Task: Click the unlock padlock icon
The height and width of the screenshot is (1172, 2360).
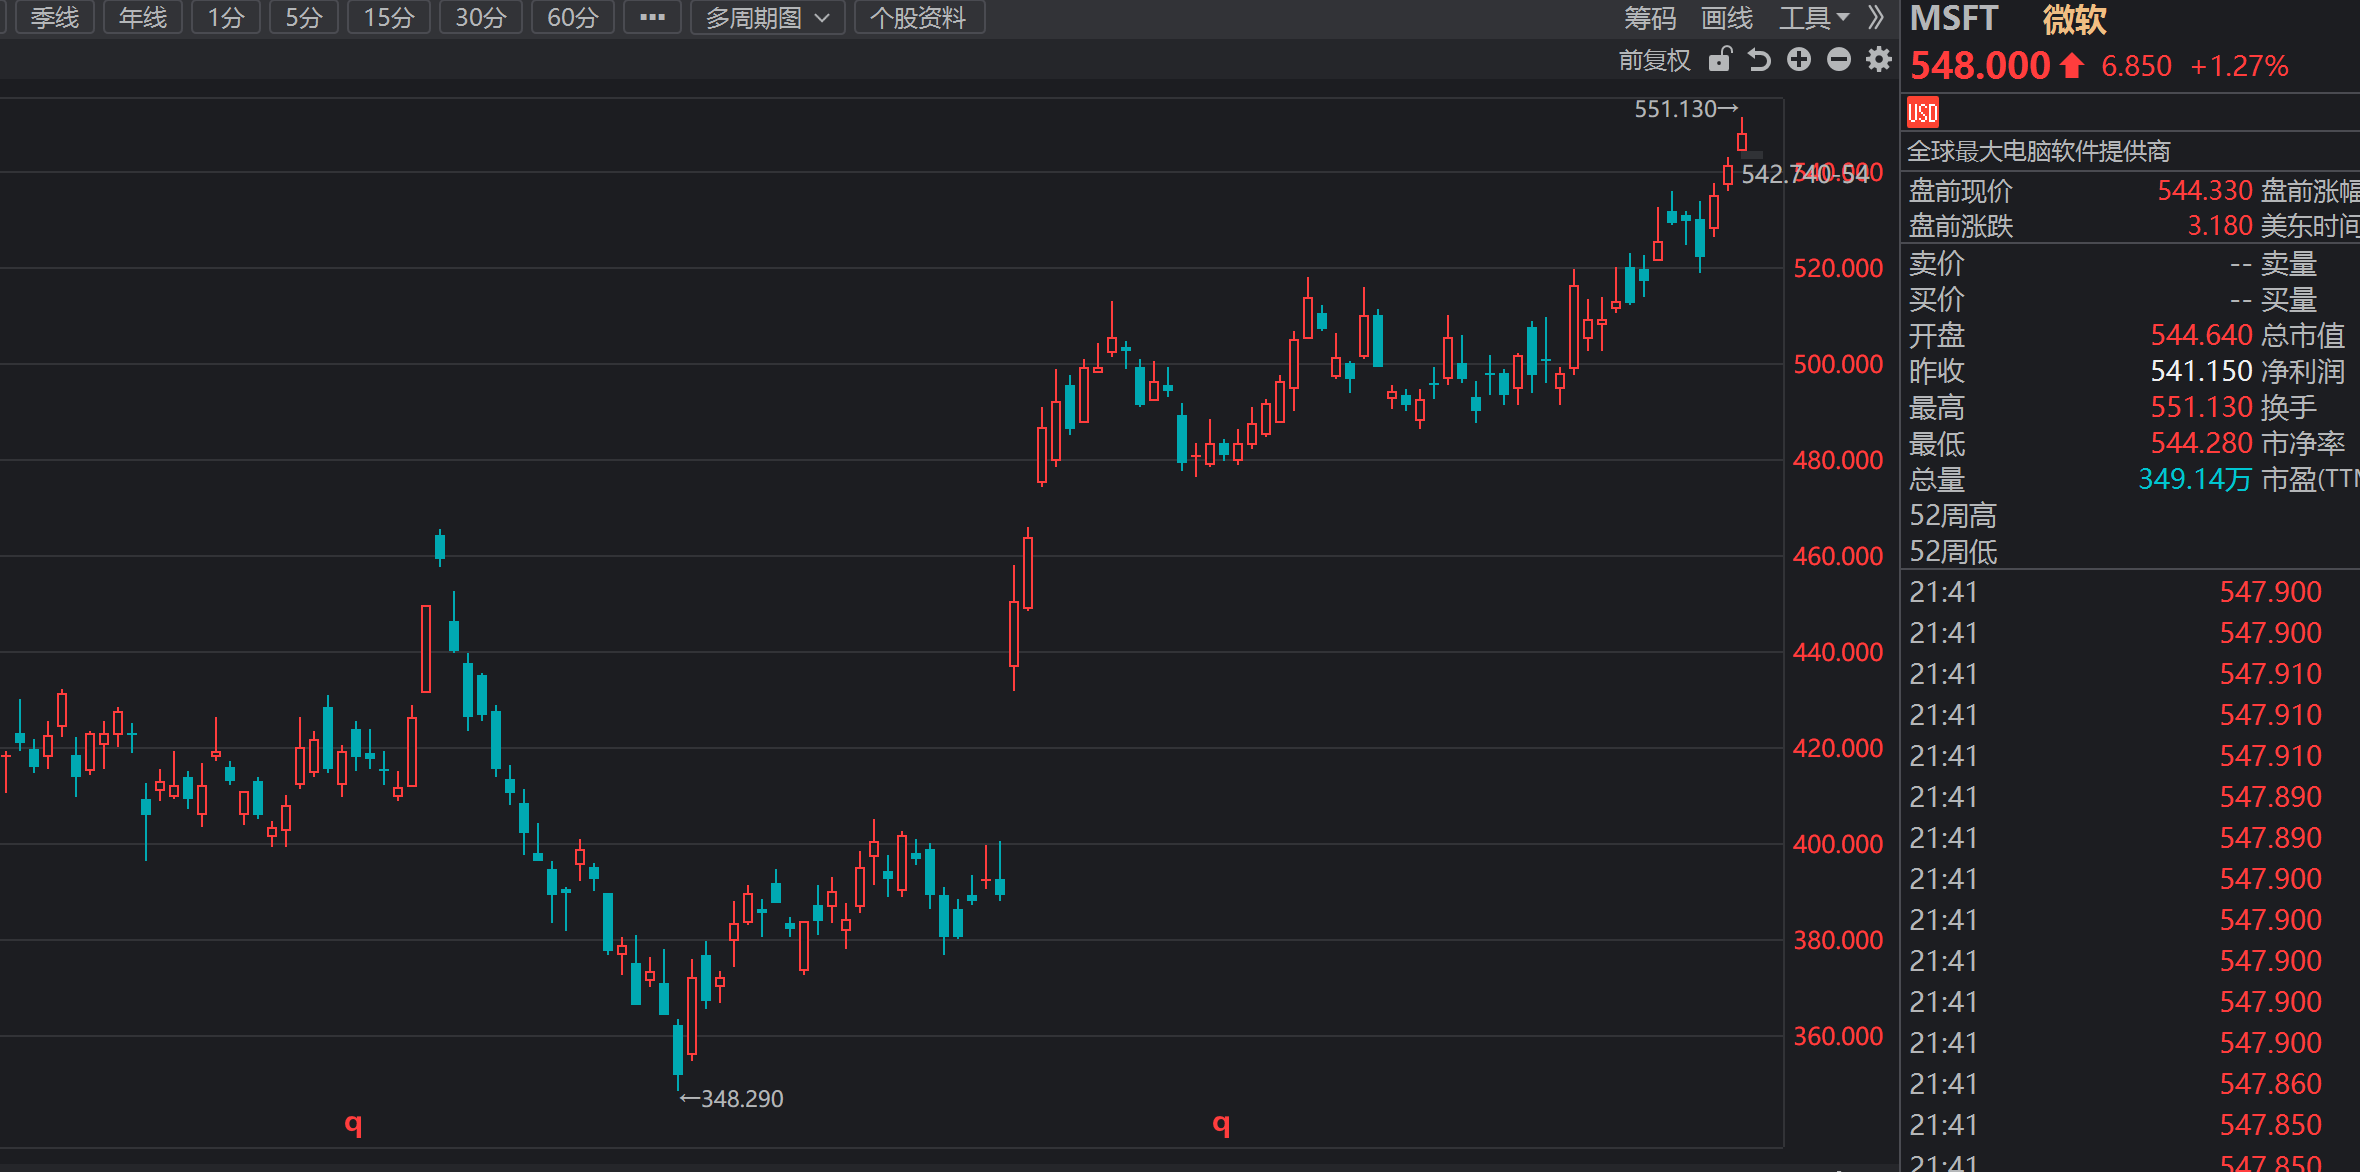Action: [x=1719, y=60]
